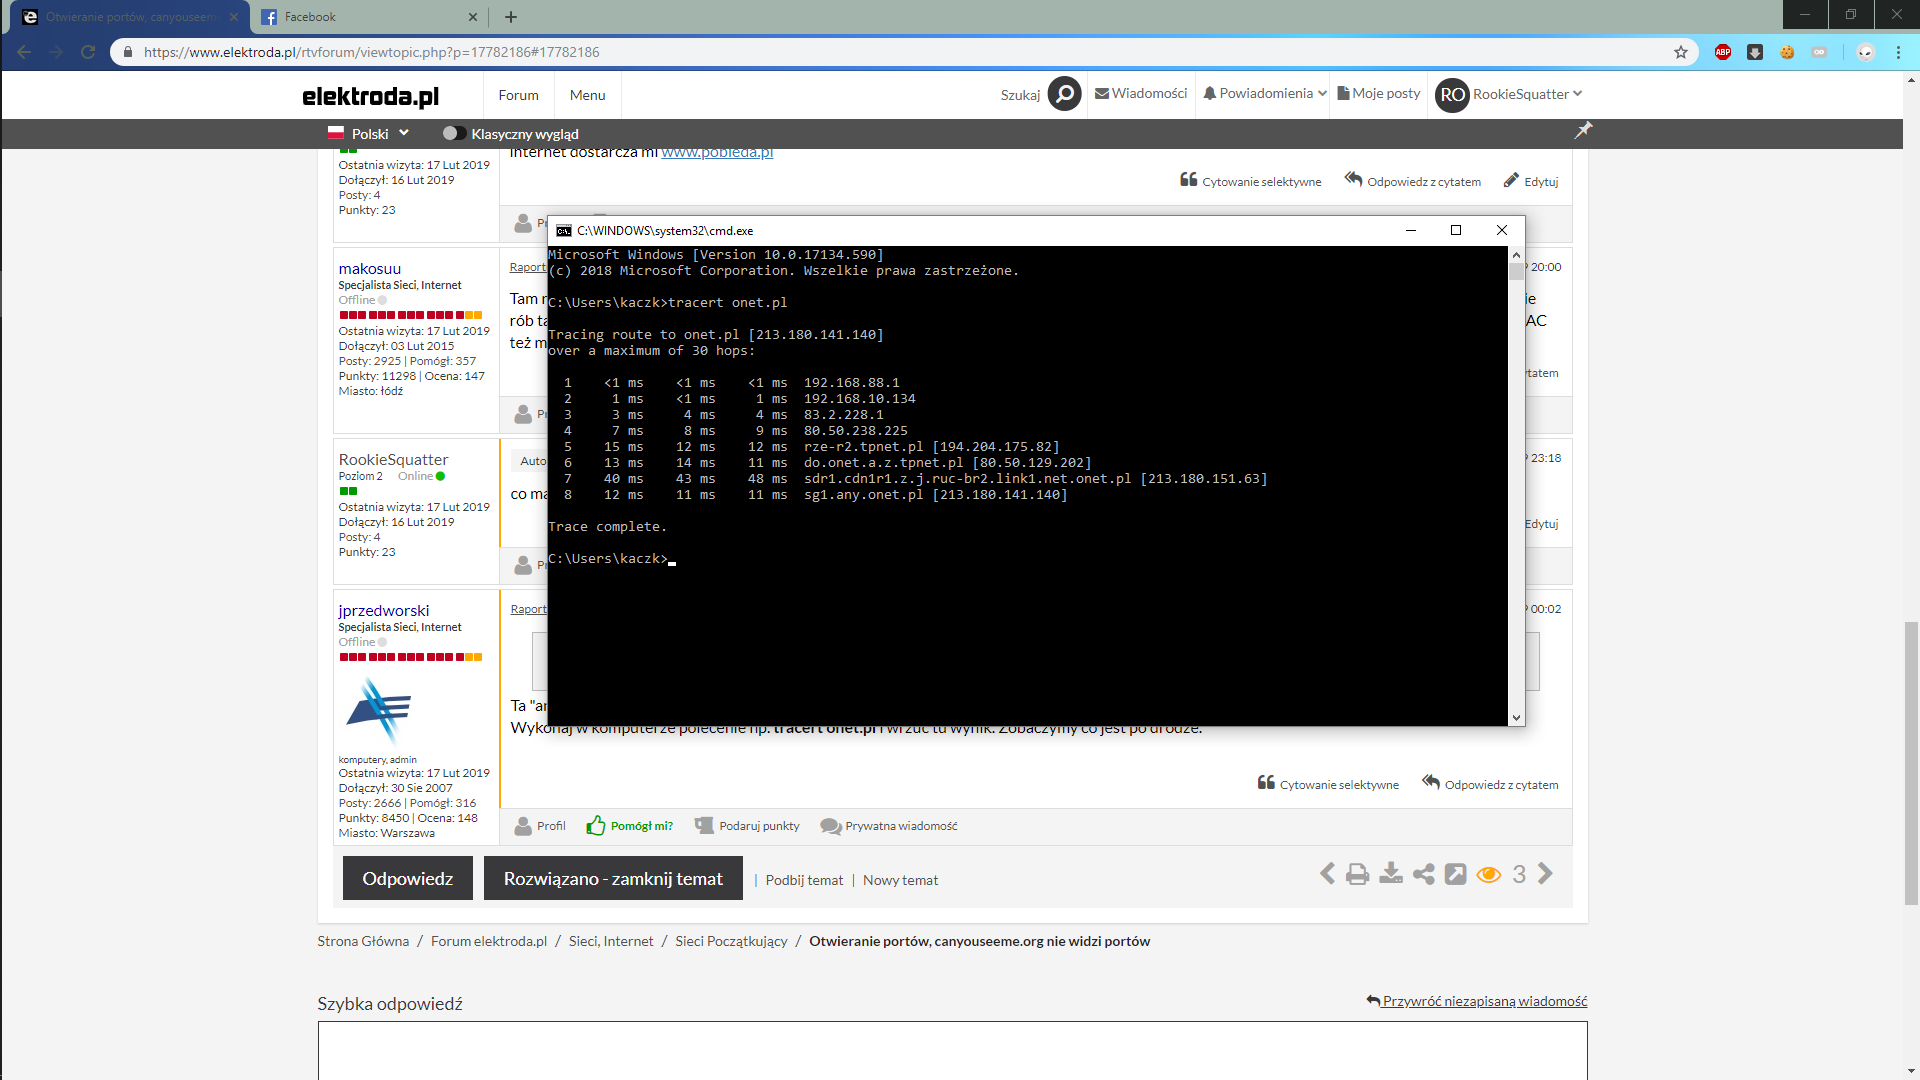Toggle the orange eye watch-topic icon
This screenshot has width=1920, height=1080.
1489,875
